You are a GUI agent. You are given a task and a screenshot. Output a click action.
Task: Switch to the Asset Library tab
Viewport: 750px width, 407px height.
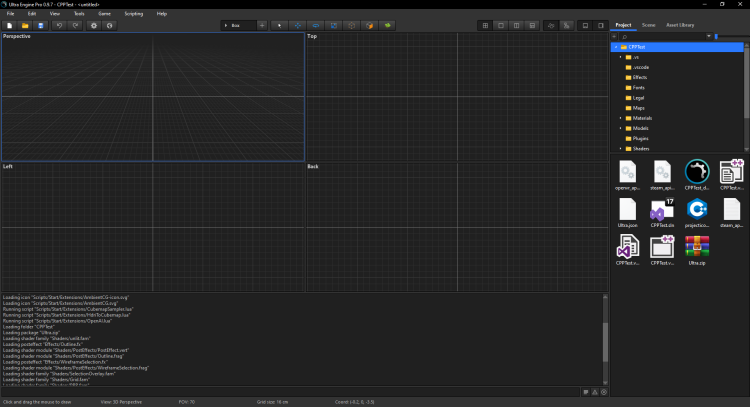pyautogui.click(x=680, y=24)
